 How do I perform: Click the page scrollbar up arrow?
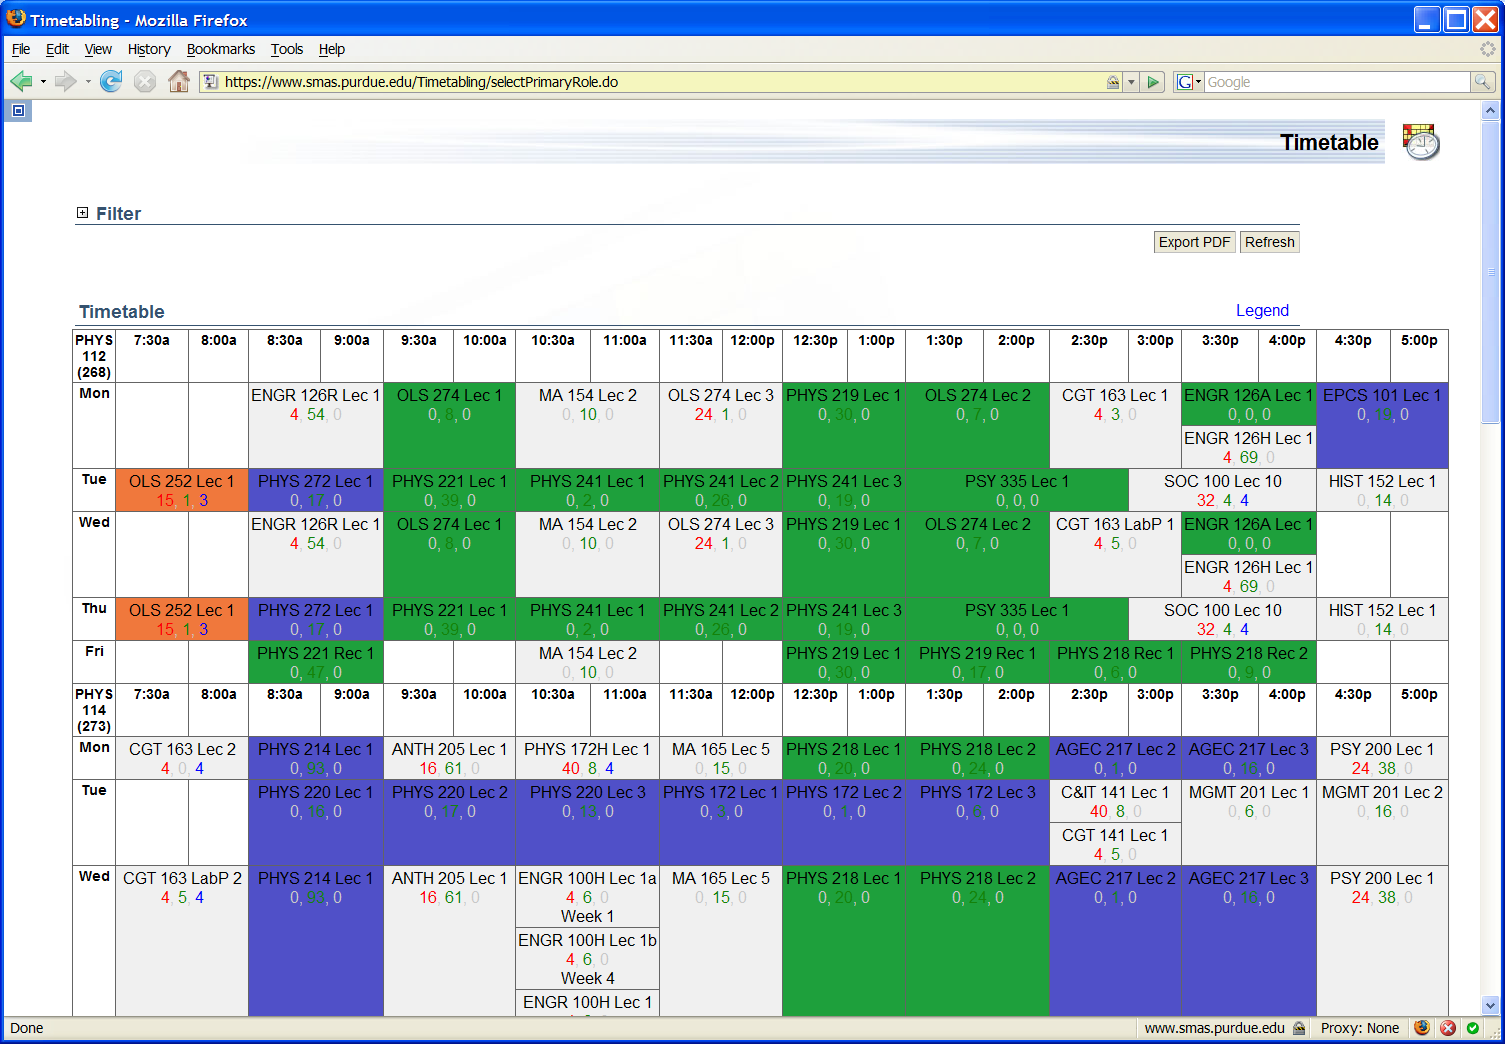pos(1490,111)
